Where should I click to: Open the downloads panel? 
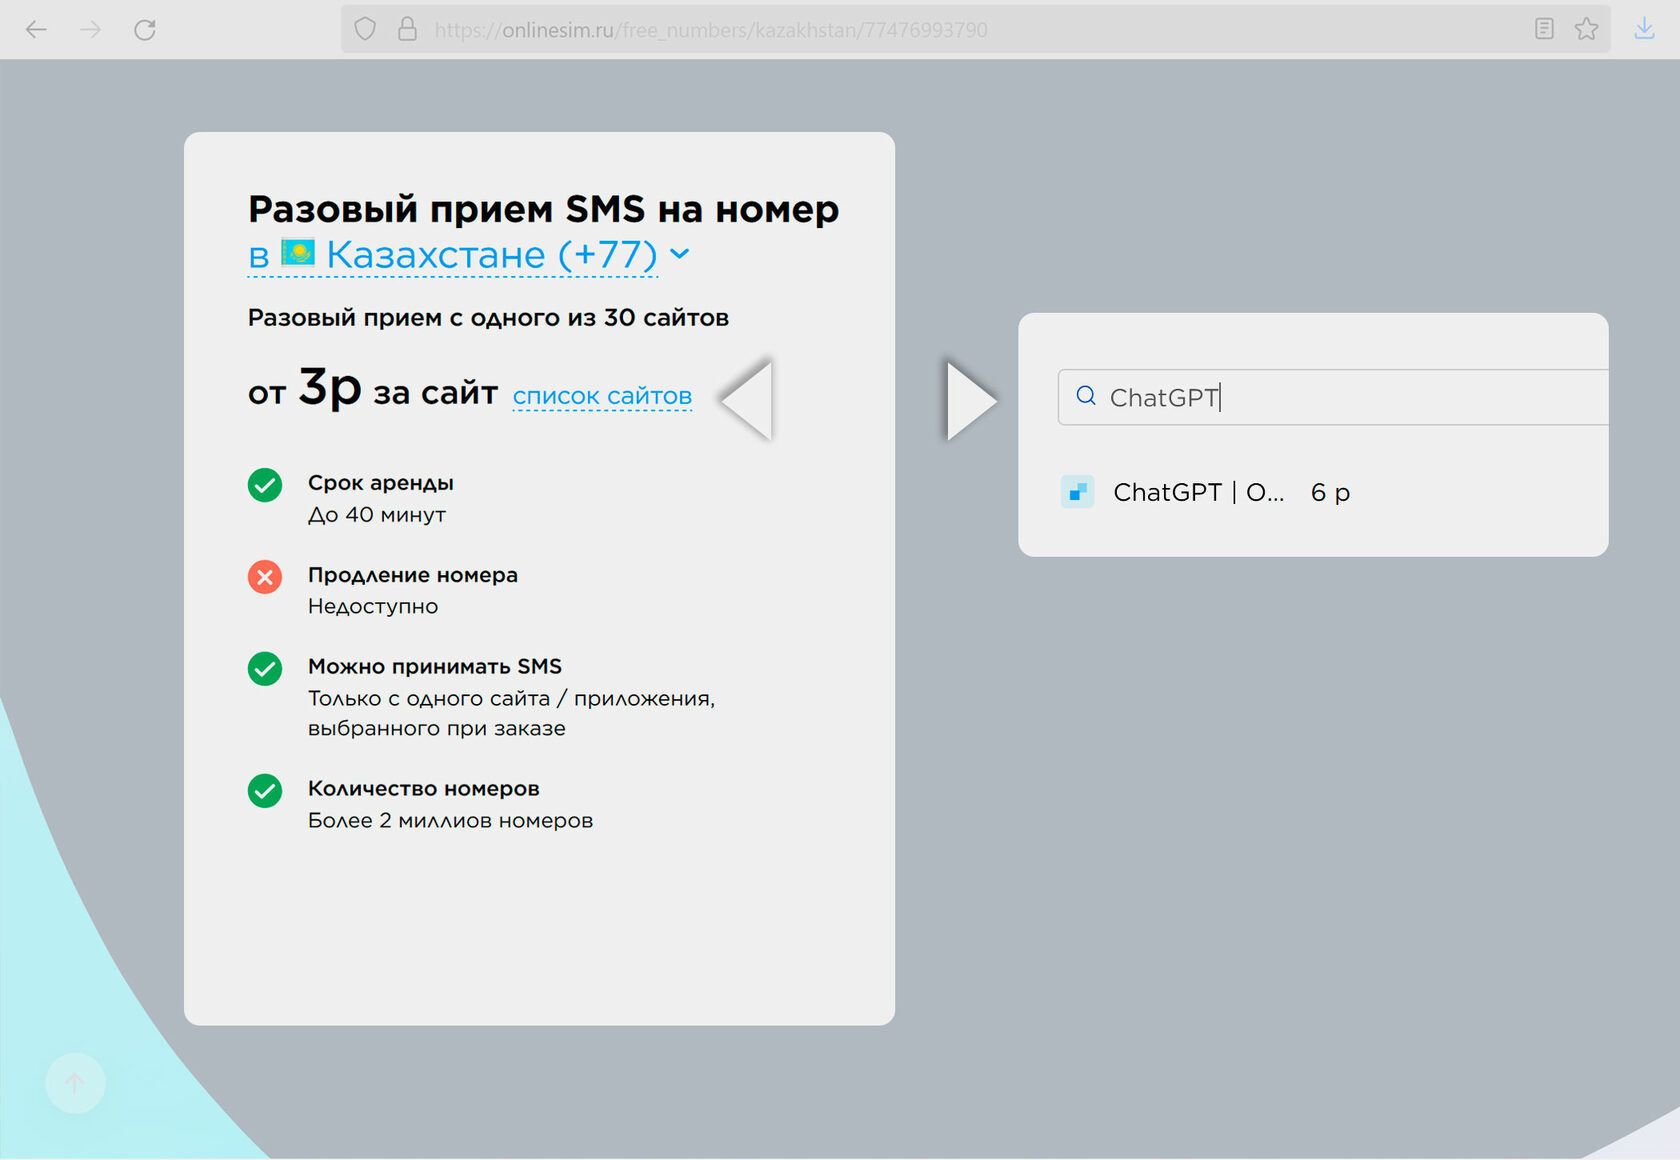pos(1644,29)
